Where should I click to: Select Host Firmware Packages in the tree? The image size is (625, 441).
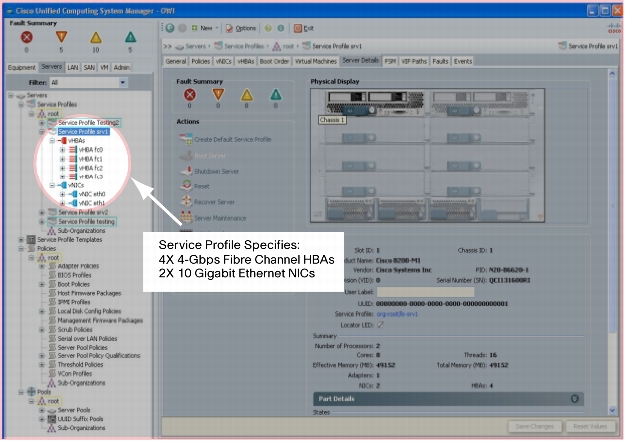click(89, 293)
